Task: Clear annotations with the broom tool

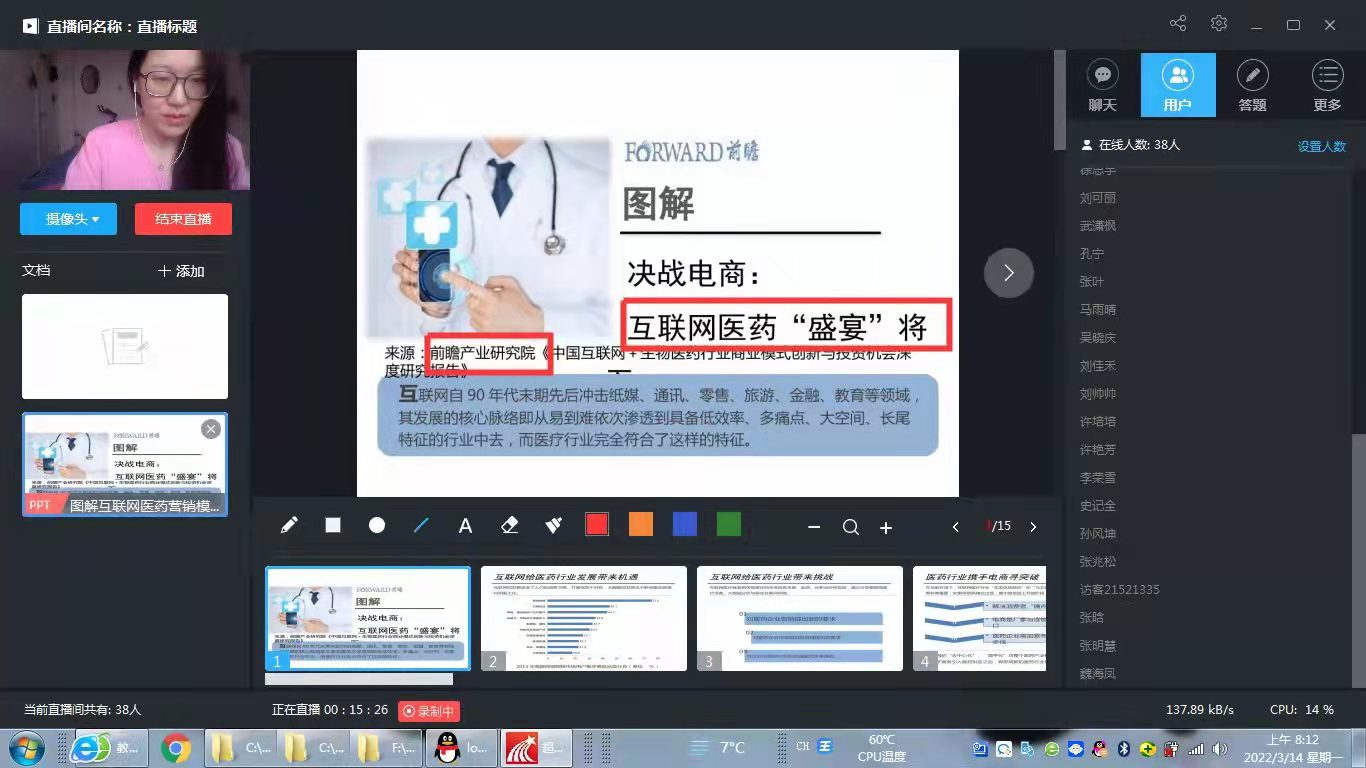Action: (x=553, y=525)
